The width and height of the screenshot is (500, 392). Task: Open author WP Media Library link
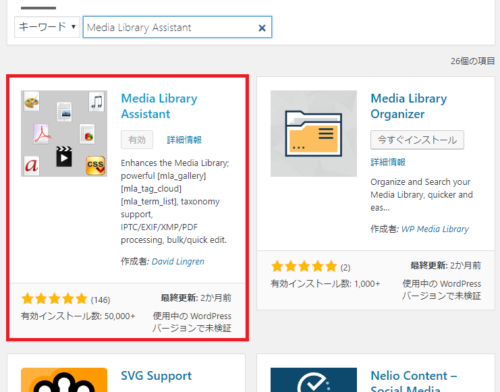click(x=435, y=229)
